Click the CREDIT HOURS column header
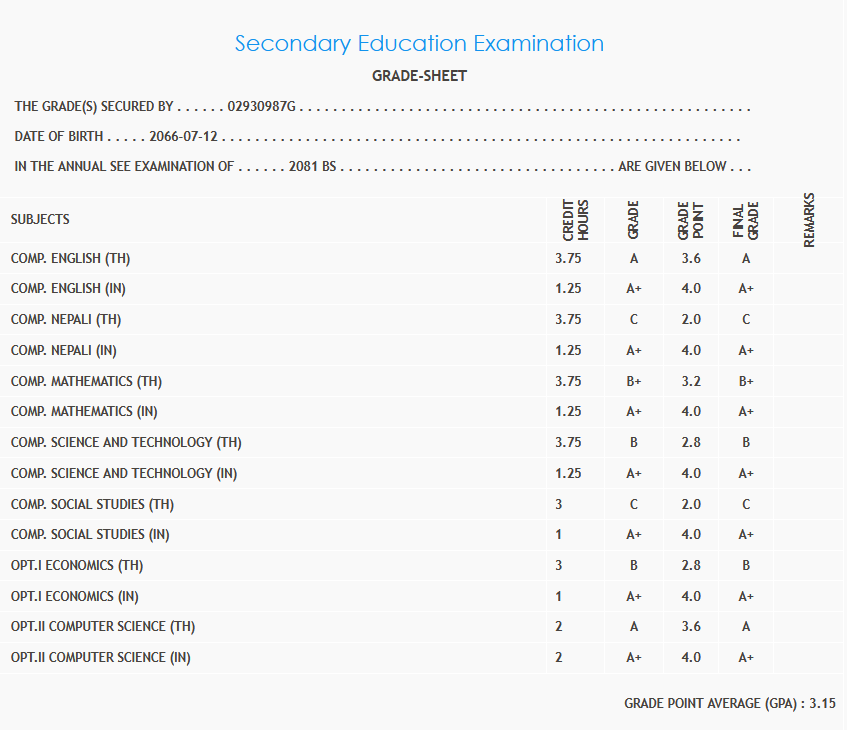The image size is (847, 730). [x=575, y=220]
